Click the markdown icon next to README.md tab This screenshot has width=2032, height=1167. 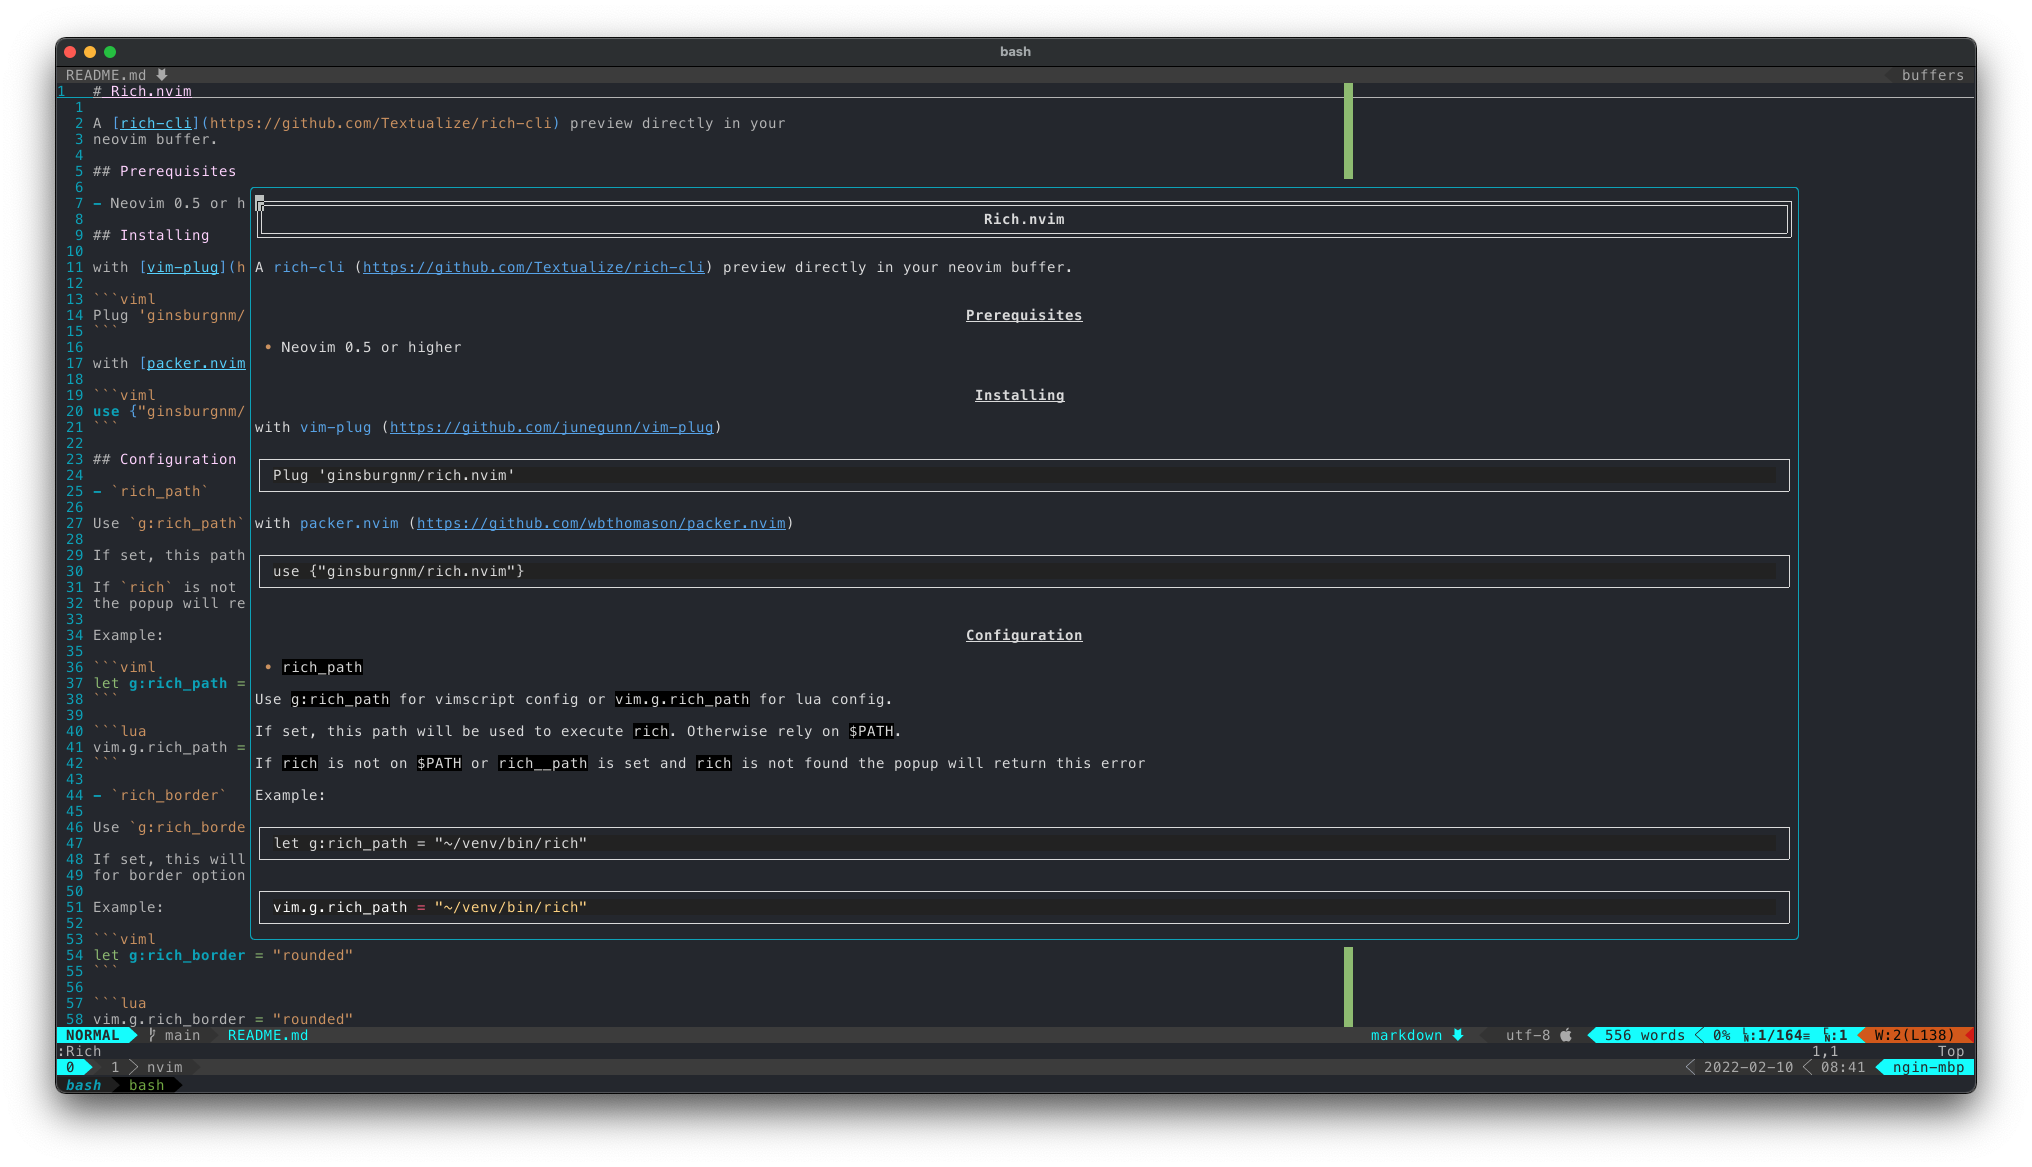162,75
